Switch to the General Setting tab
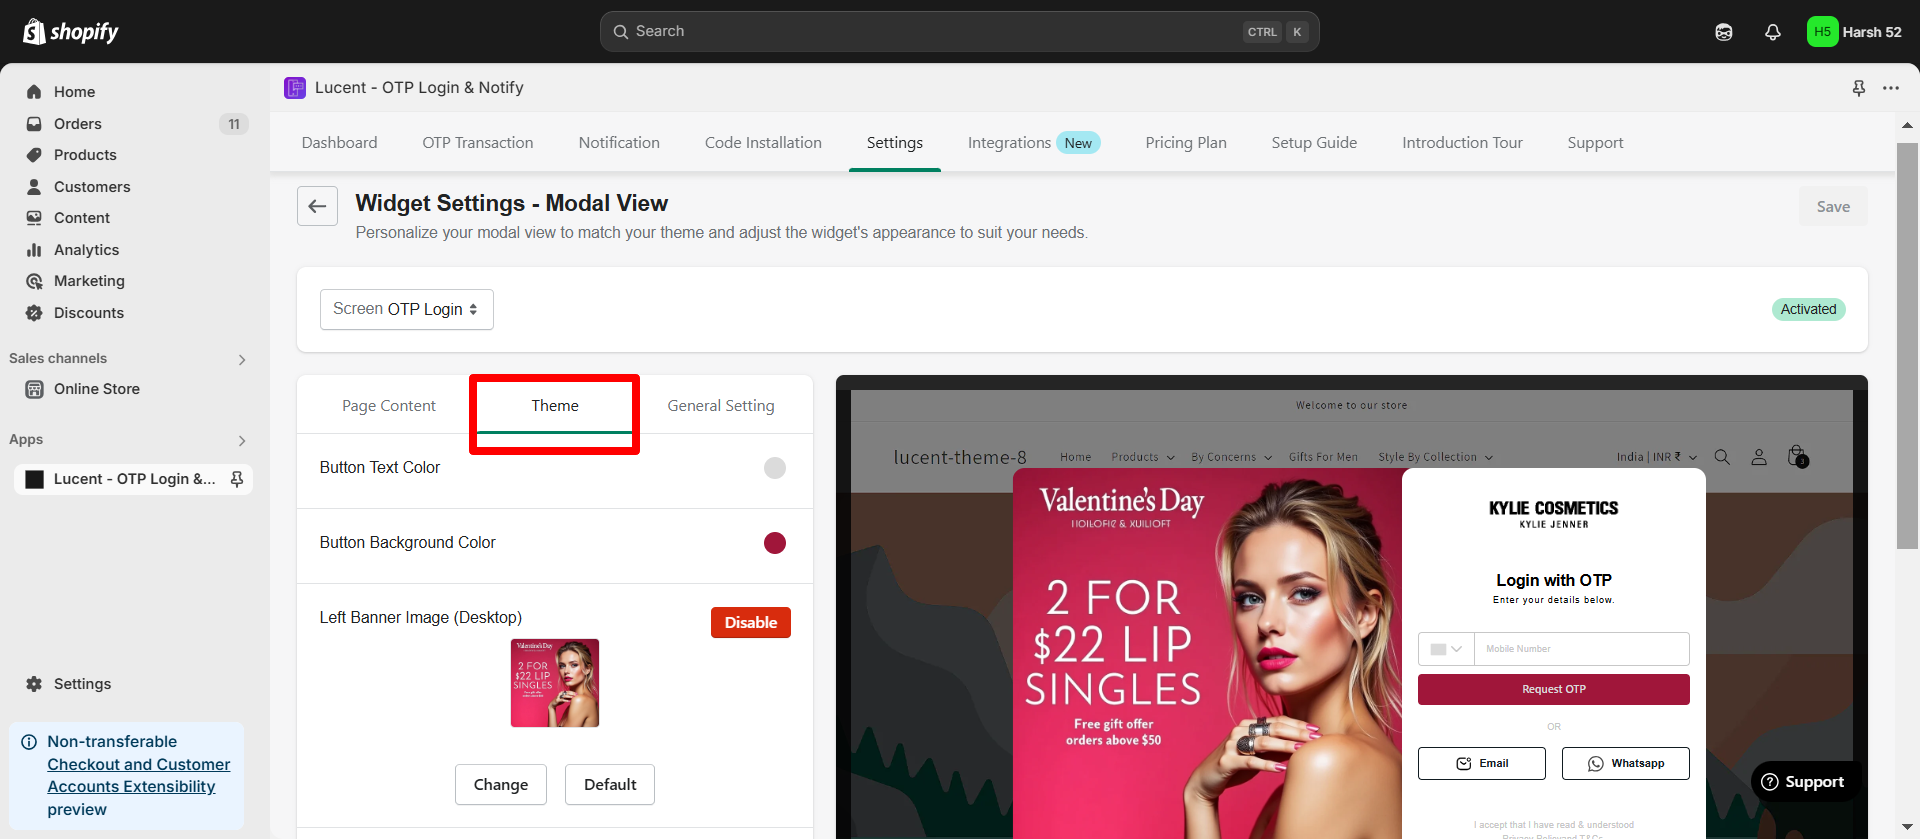 coord(721,406)
